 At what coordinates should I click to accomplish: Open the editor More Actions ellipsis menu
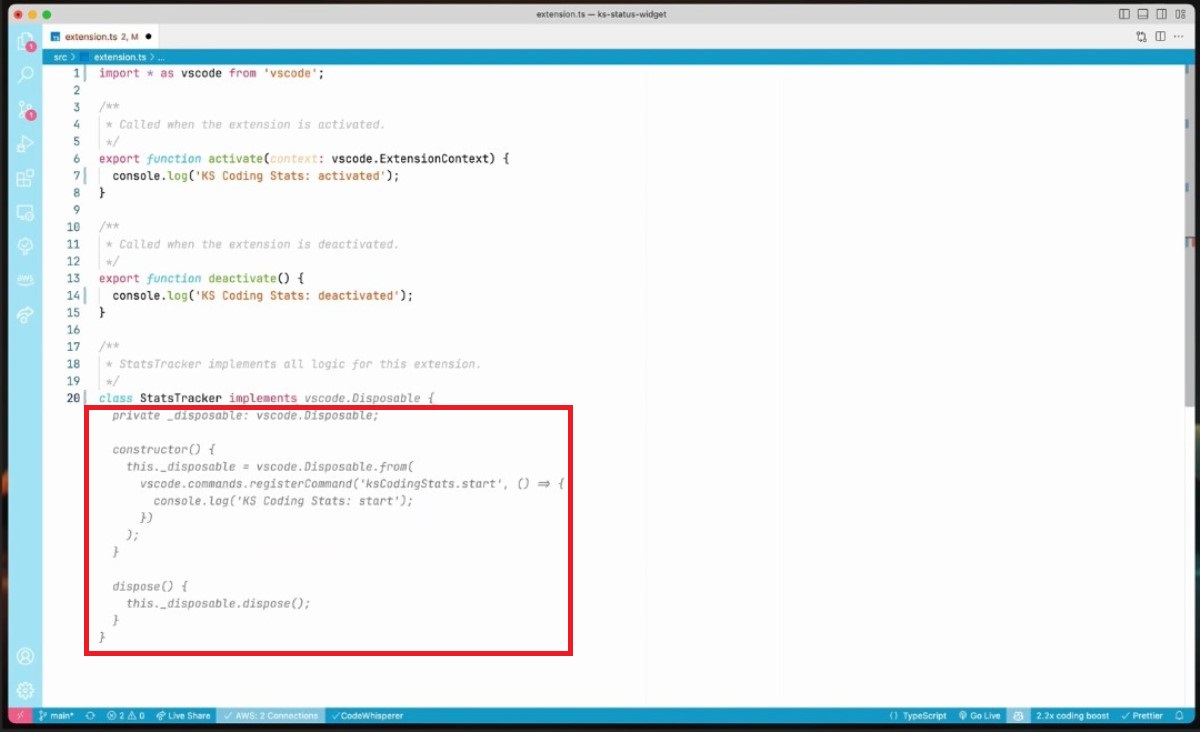(x=1179, y=37)
